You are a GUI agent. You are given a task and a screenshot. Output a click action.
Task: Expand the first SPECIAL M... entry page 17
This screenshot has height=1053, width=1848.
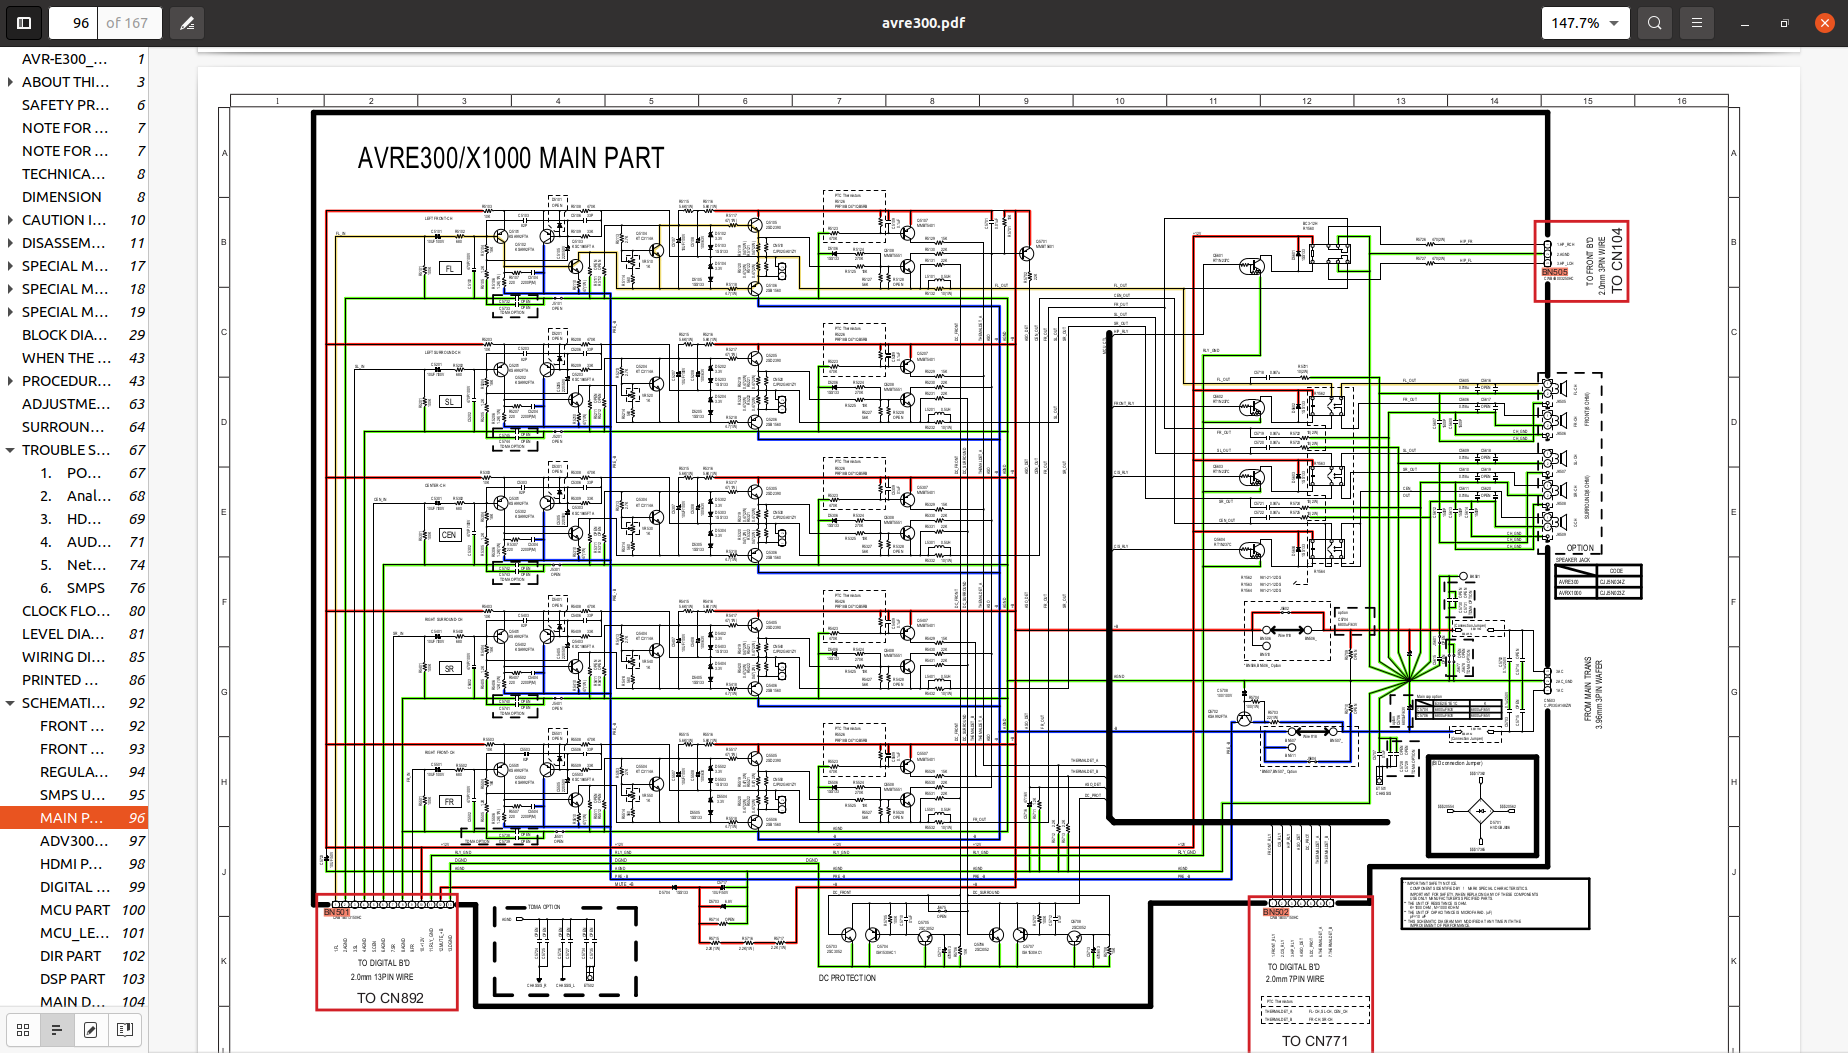(x=10, y=266)
